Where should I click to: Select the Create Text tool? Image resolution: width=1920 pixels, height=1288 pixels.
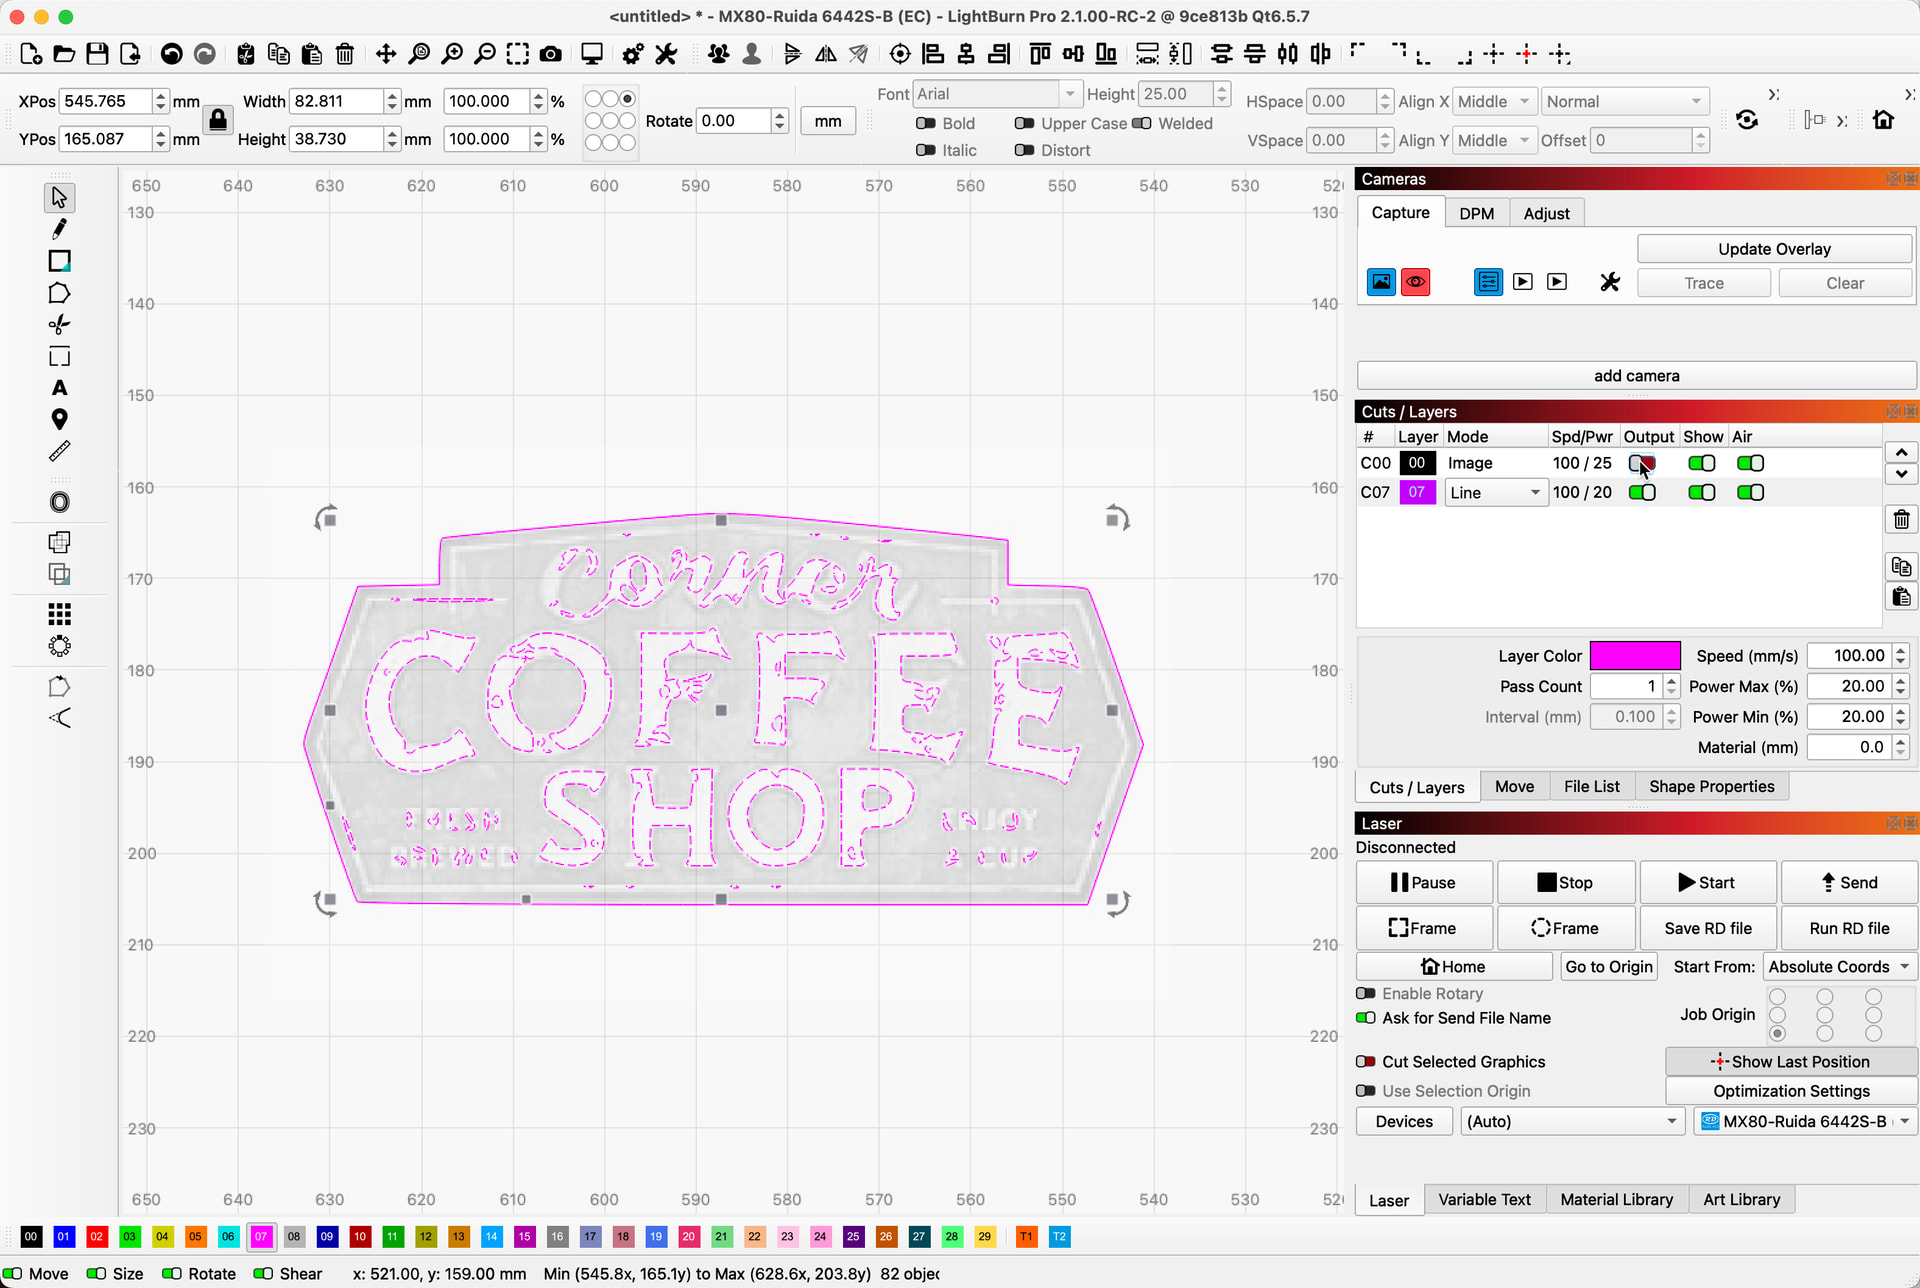click(59, 388)
